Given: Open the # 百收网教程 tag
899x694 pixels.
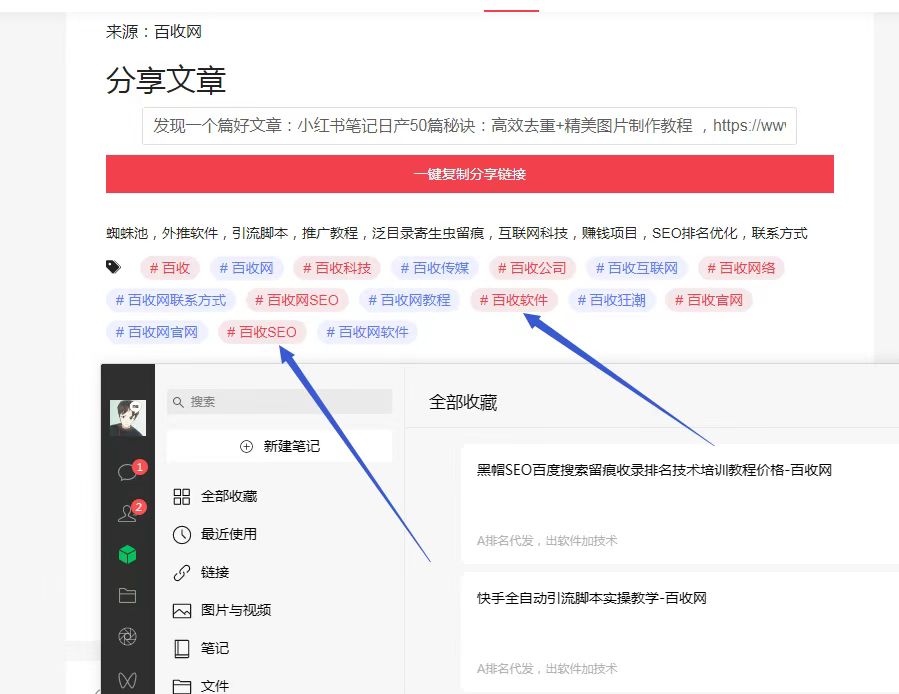Looking at the screenshot, I should click(409, 300).
